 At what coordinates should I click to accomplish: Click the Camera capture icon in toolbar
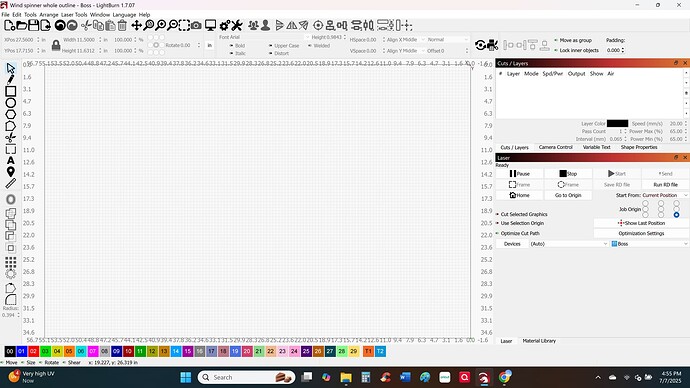[x=196, y=26]
